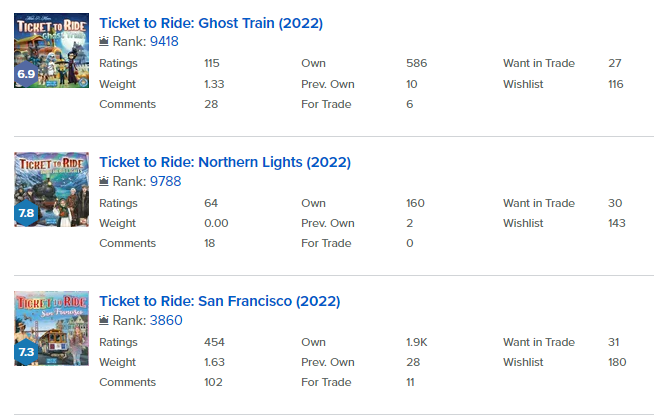Click the crown icon beside Rank 9418
Viewport: 654px width, 415px height.
click(104, 41)
